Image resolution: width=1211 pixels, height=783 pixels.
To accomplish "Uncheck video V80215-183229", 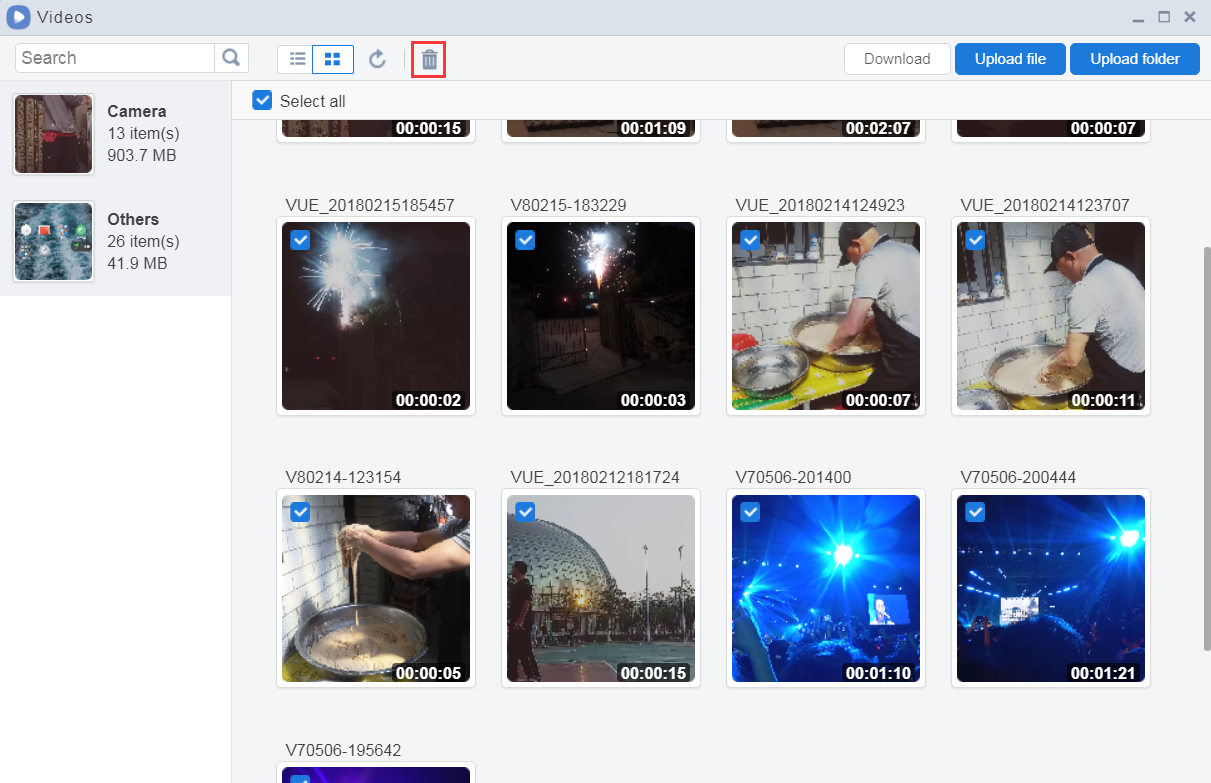I will [525, 240].
